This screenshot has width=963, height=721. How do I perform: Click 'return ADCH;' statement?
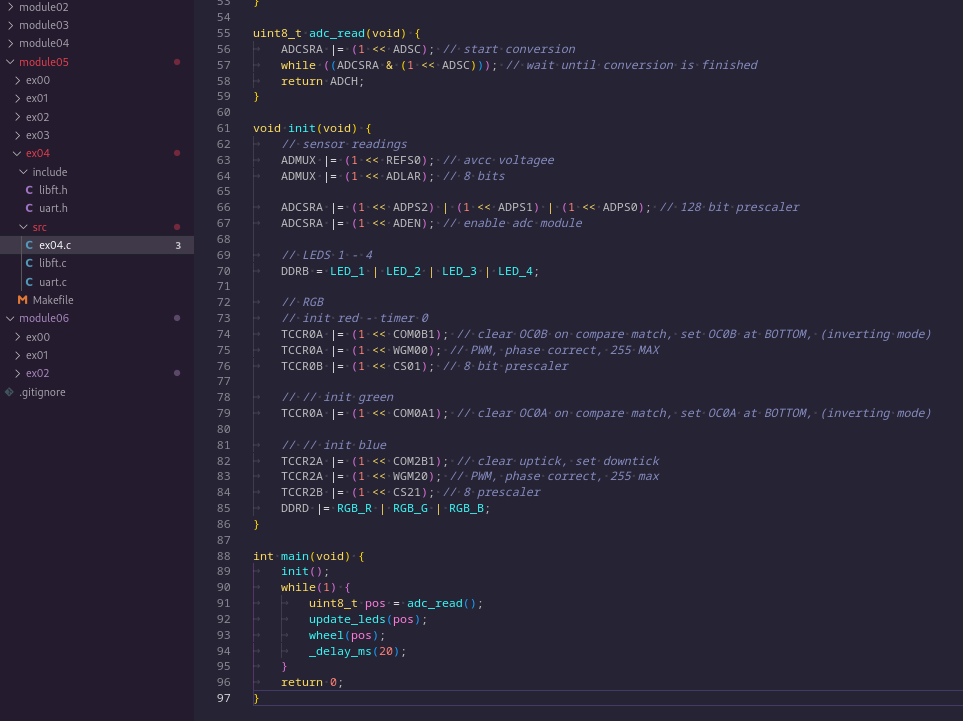[x=322, y=81]
